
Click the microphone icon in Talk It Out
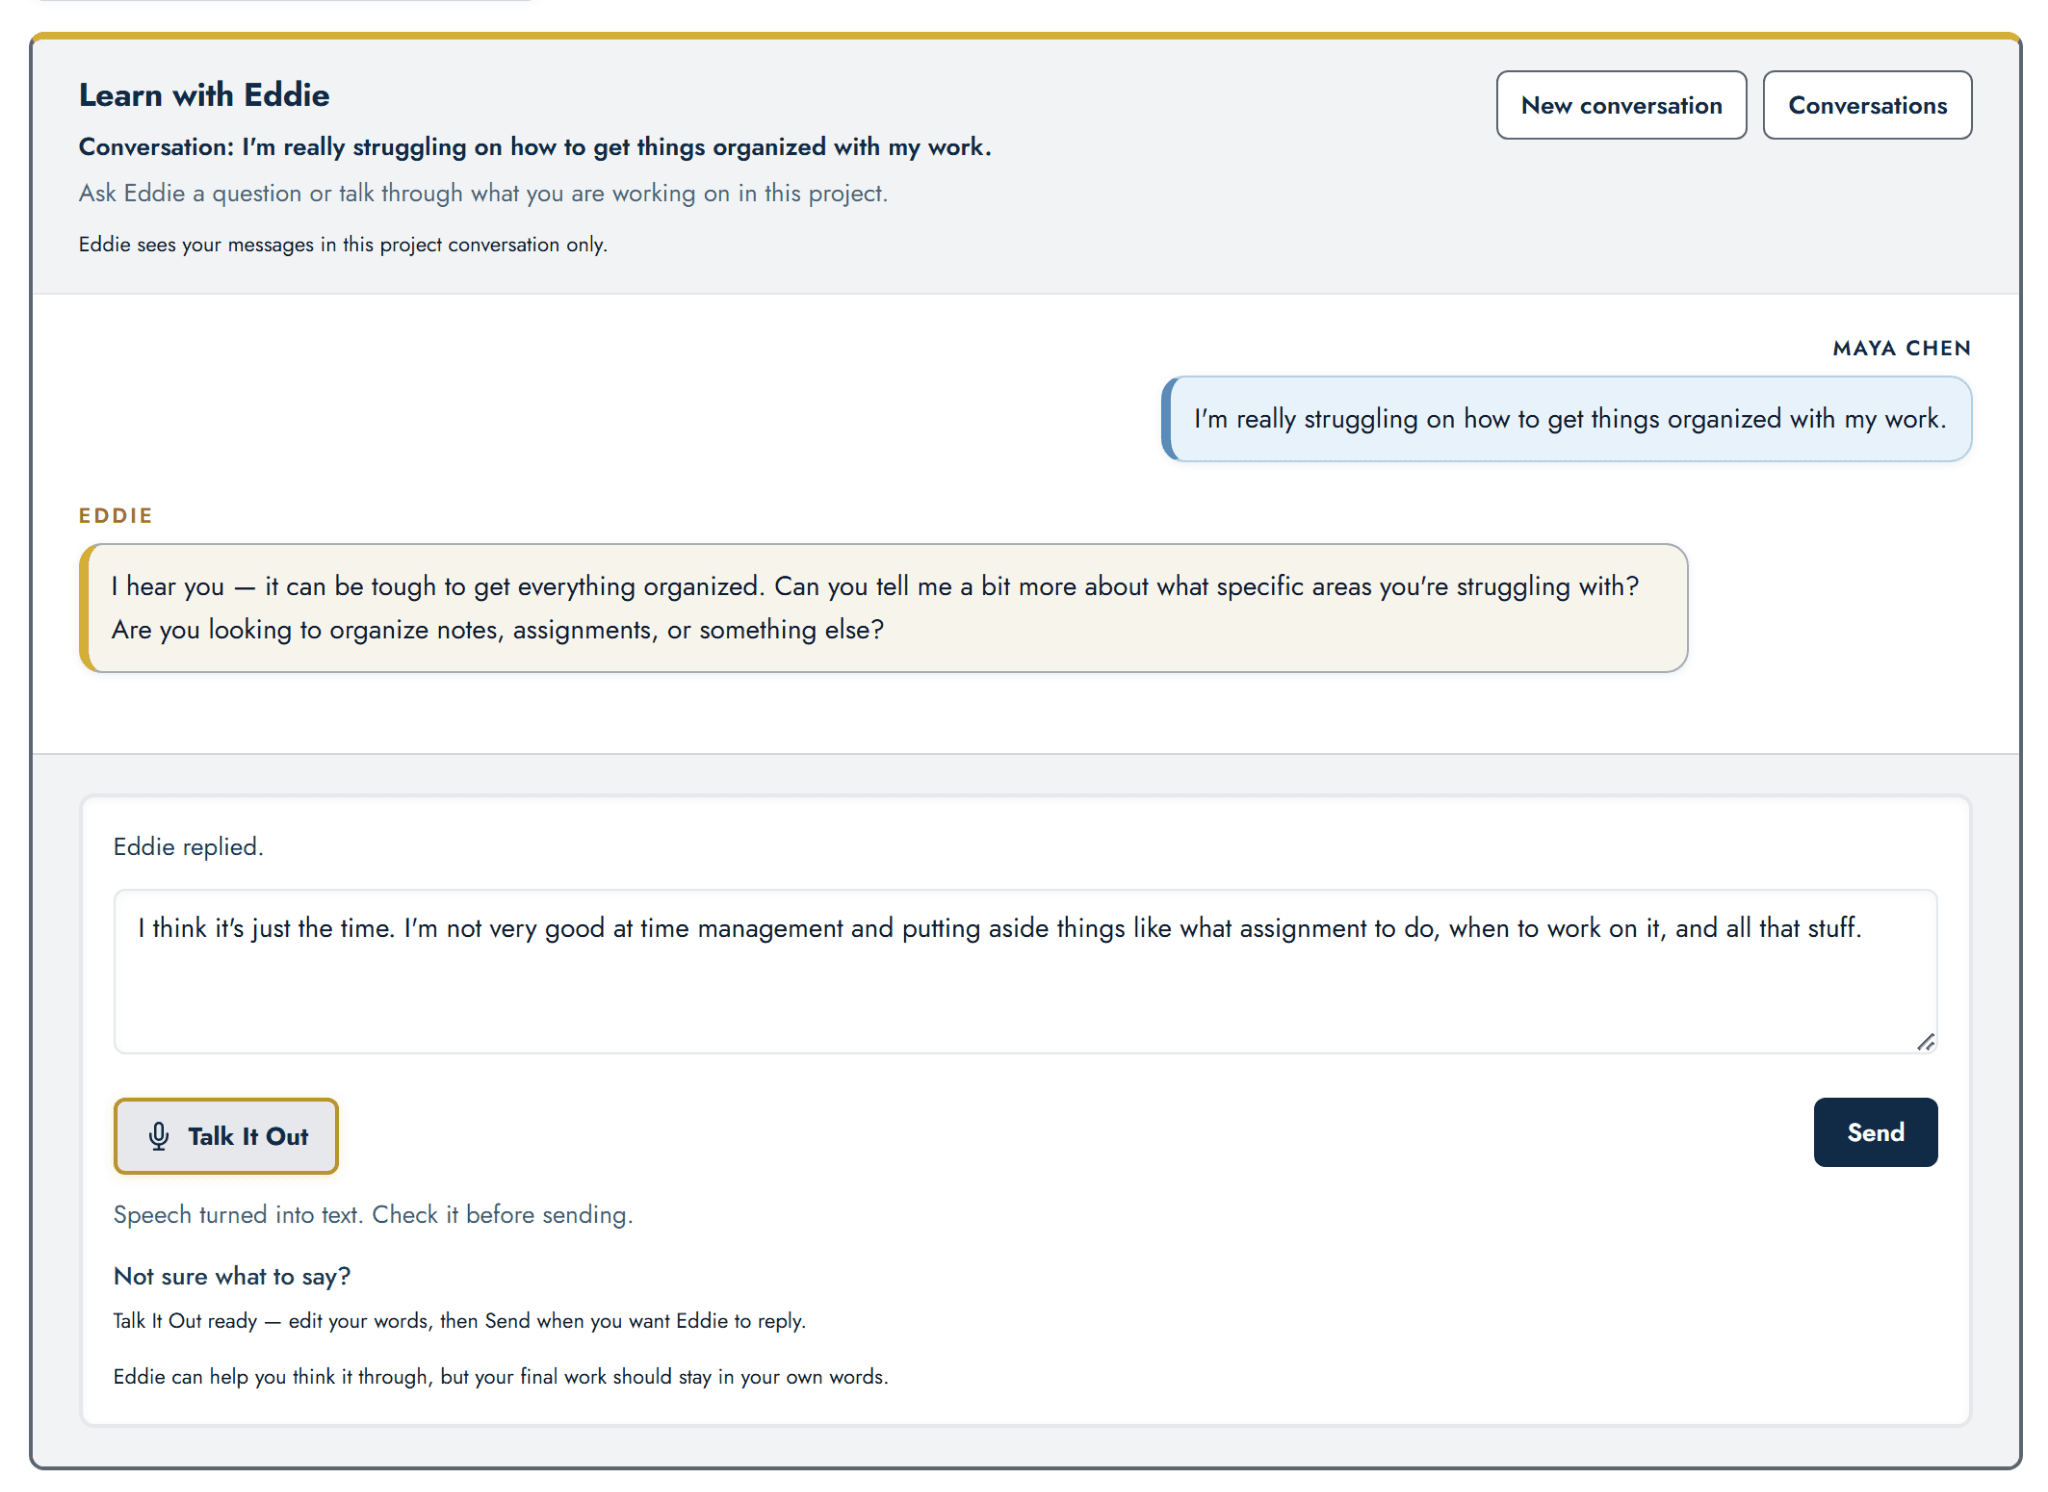click(159, 1136)
